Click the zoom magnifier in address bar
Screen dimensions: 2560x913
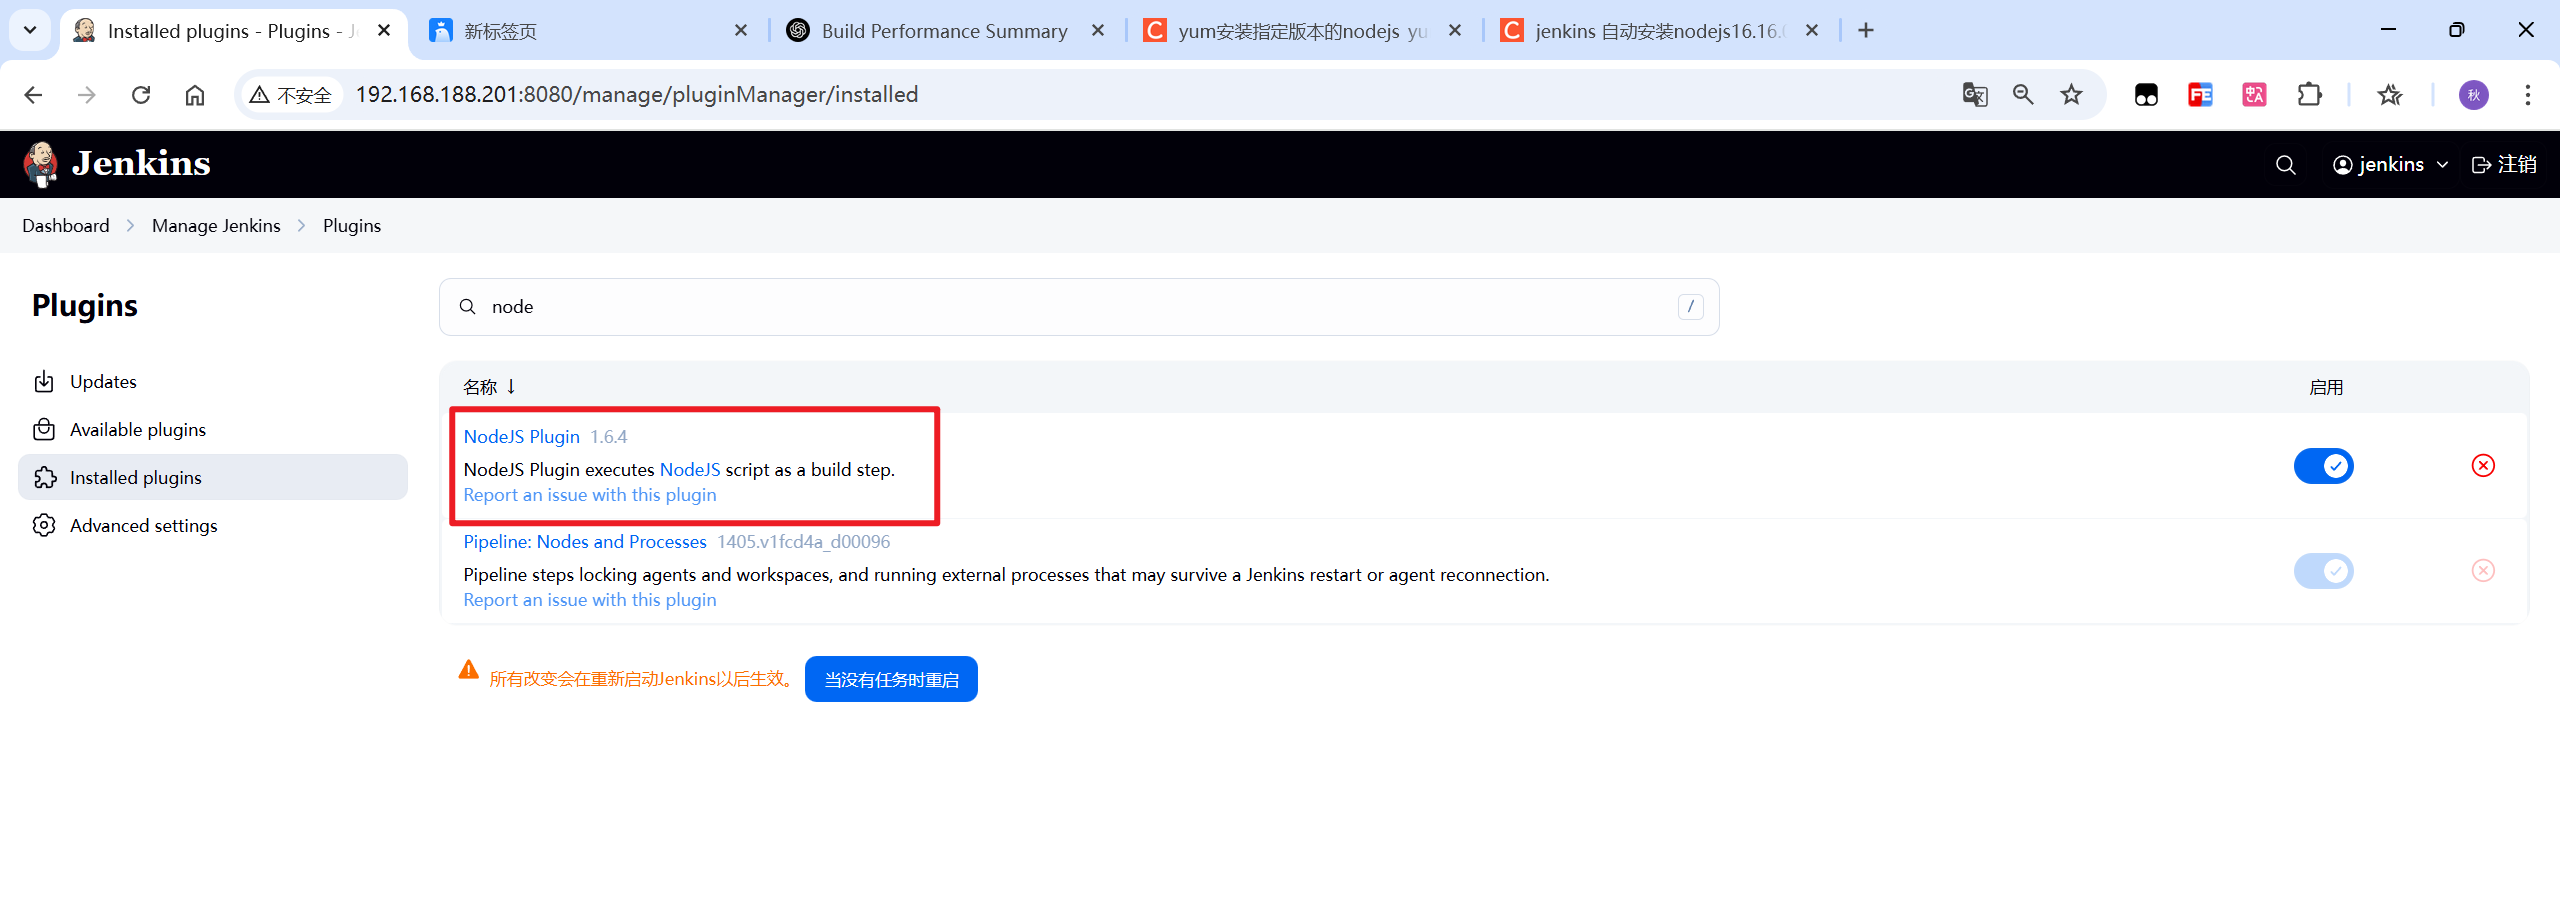(2023, 95)
